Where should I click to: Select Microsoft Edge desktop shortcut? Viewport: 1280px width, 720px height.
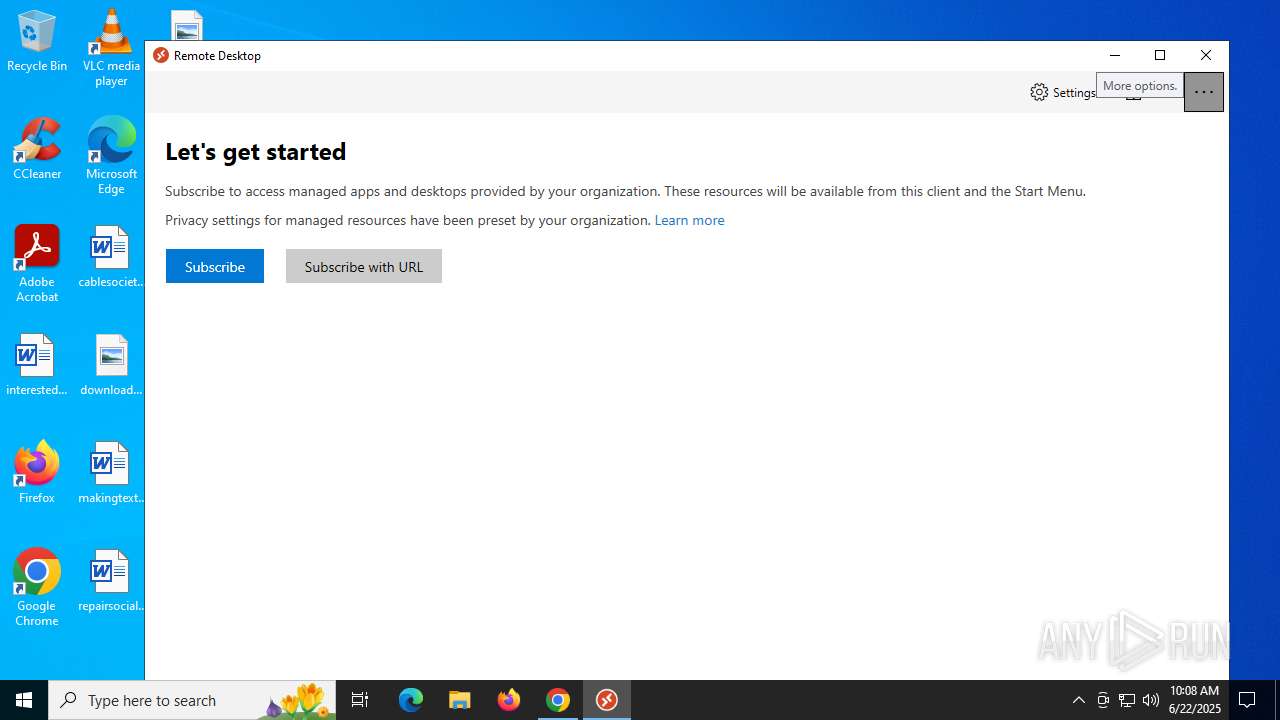click(x=111, y=156)
